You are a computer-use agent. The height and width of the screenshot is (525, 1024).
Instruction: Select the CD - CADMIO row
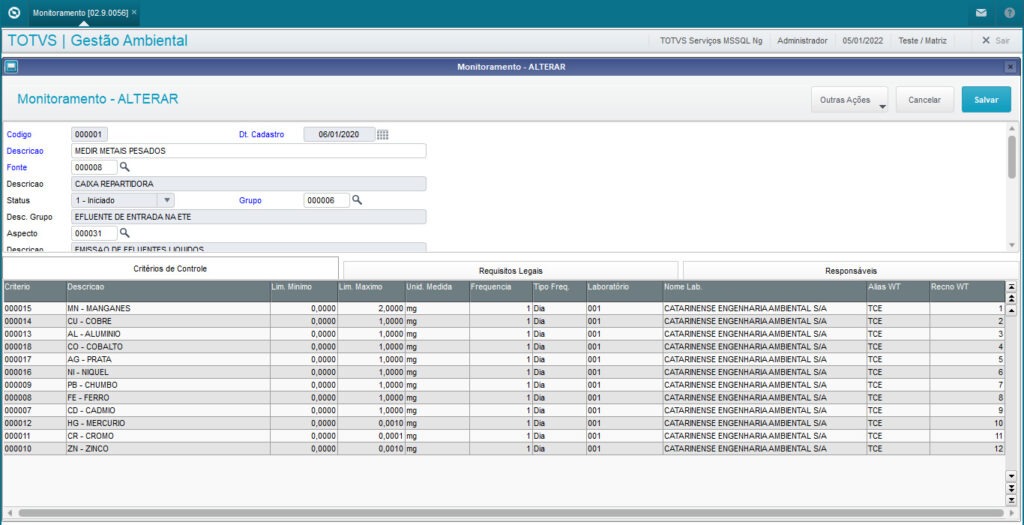coord(504,410)
